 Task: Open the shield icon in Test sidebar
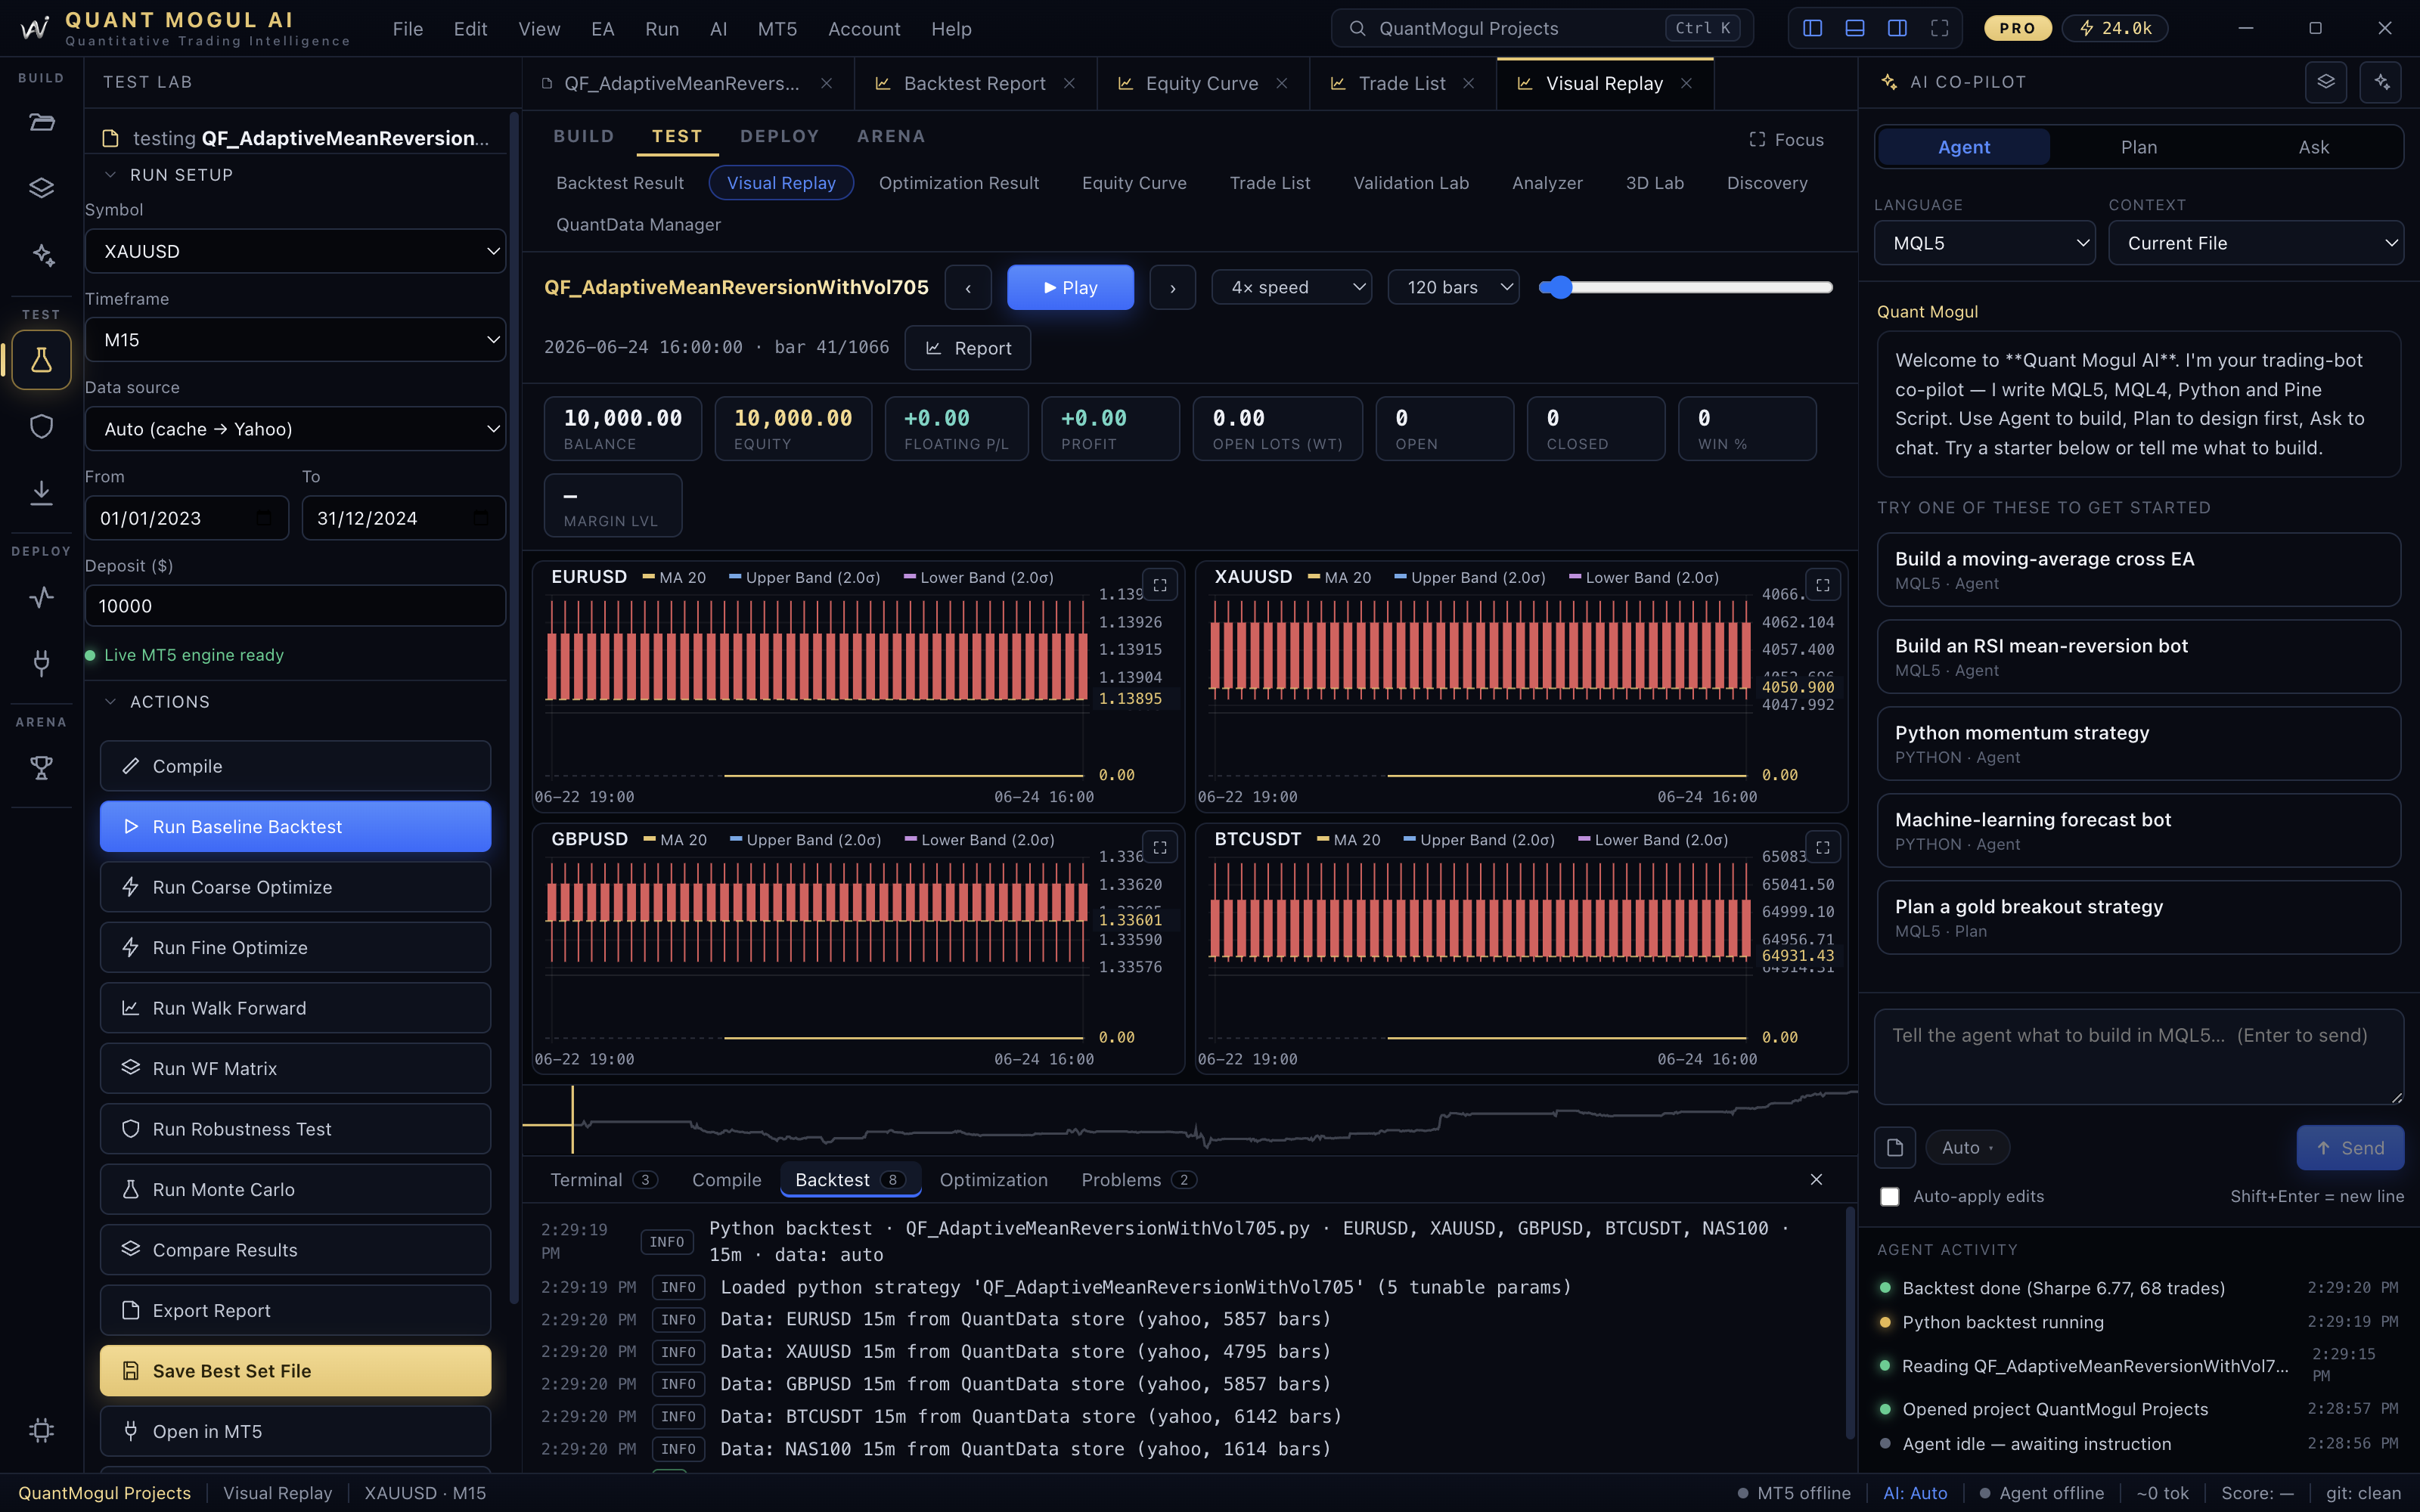[41, 426]
